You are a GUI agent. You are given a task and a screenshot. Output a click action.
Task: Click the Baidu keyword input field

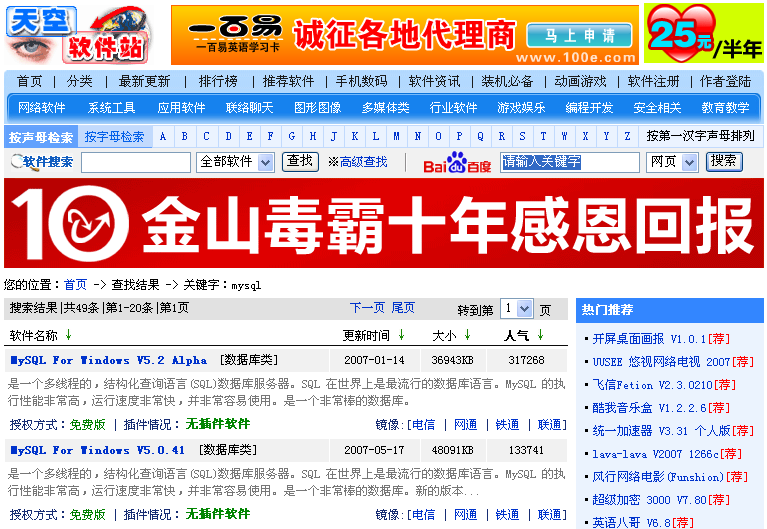(x=570, y=162)
